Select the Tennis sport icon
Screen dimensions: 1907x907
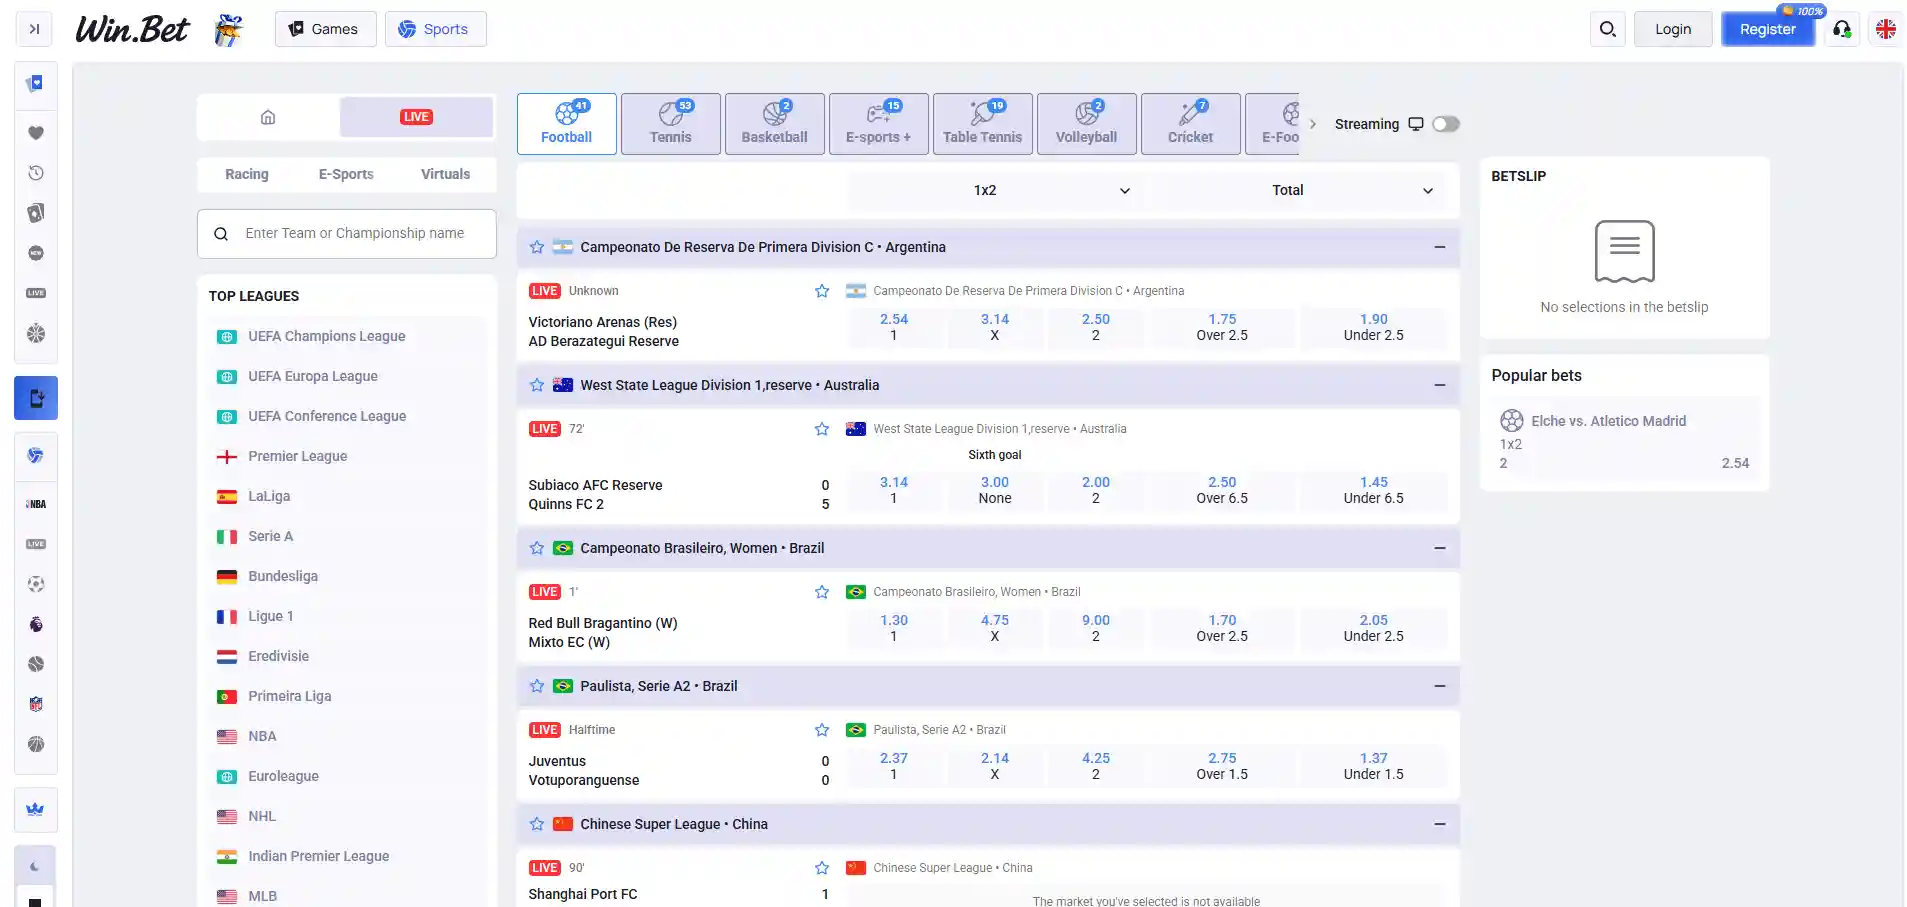[670, 124]
